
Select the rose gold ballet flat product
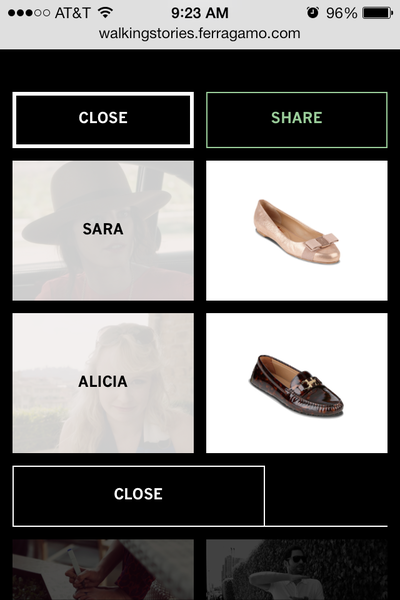click(297, 230)
